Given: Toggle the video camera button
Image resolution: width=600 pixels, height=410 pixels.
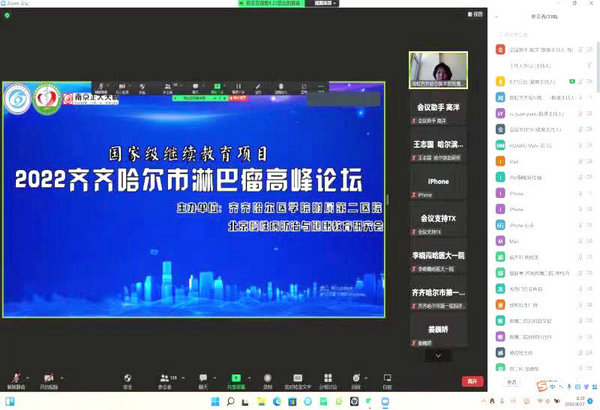Looking at the screenshot, I should click(49, 378).
